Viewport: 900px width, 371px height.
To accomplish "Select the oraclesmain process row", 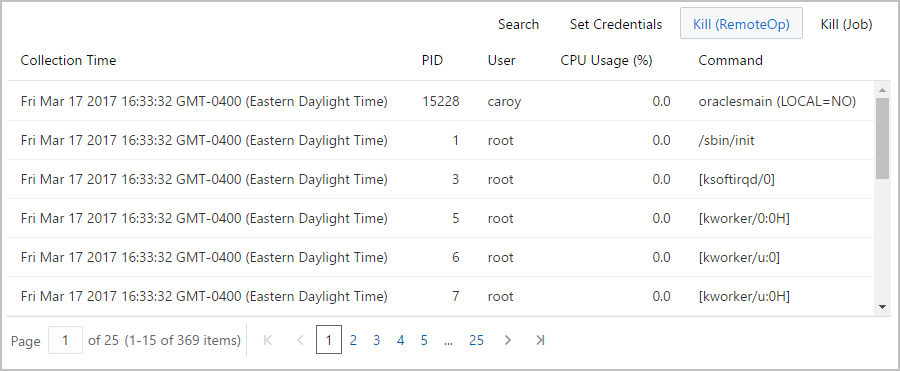I will click(x=441, y=102).
